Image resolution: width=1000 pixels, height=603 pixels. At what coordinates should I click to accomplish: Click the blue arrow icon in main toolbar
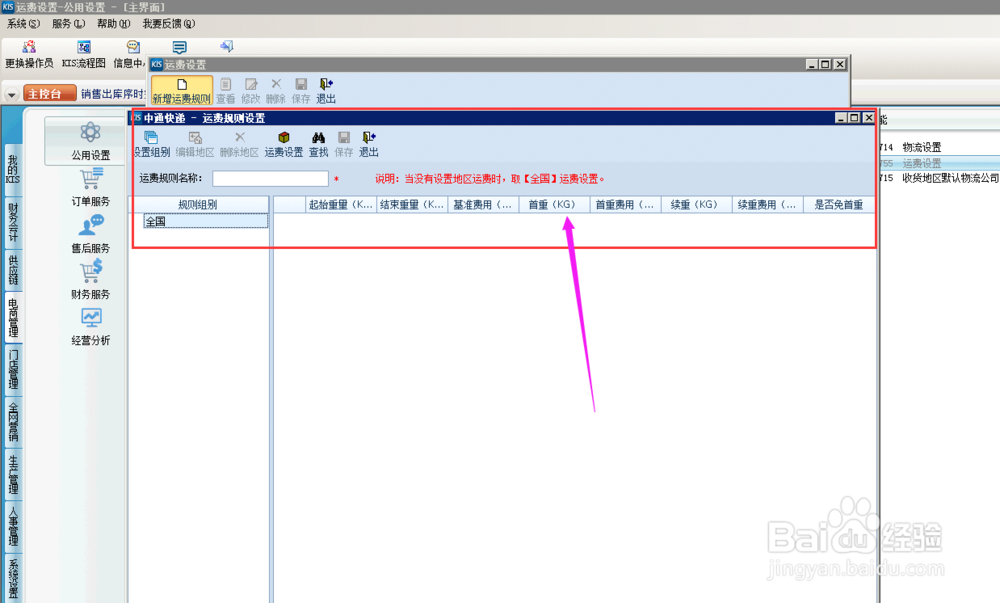tap(226, 47)
